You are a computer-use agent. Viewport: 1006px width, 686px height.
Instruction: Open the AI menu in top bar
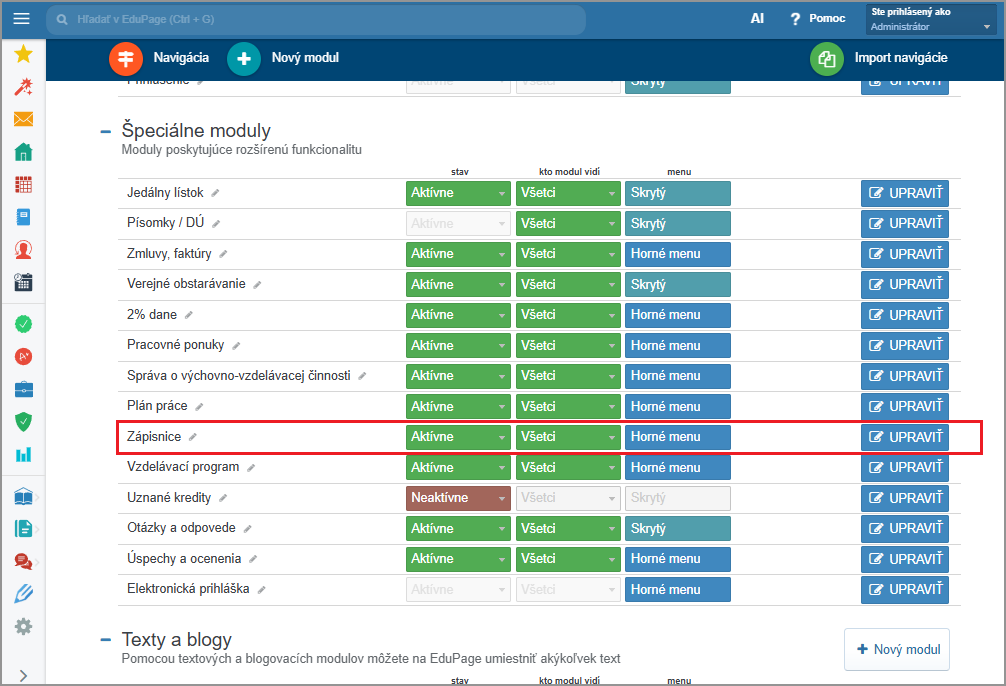coord(757,19)
